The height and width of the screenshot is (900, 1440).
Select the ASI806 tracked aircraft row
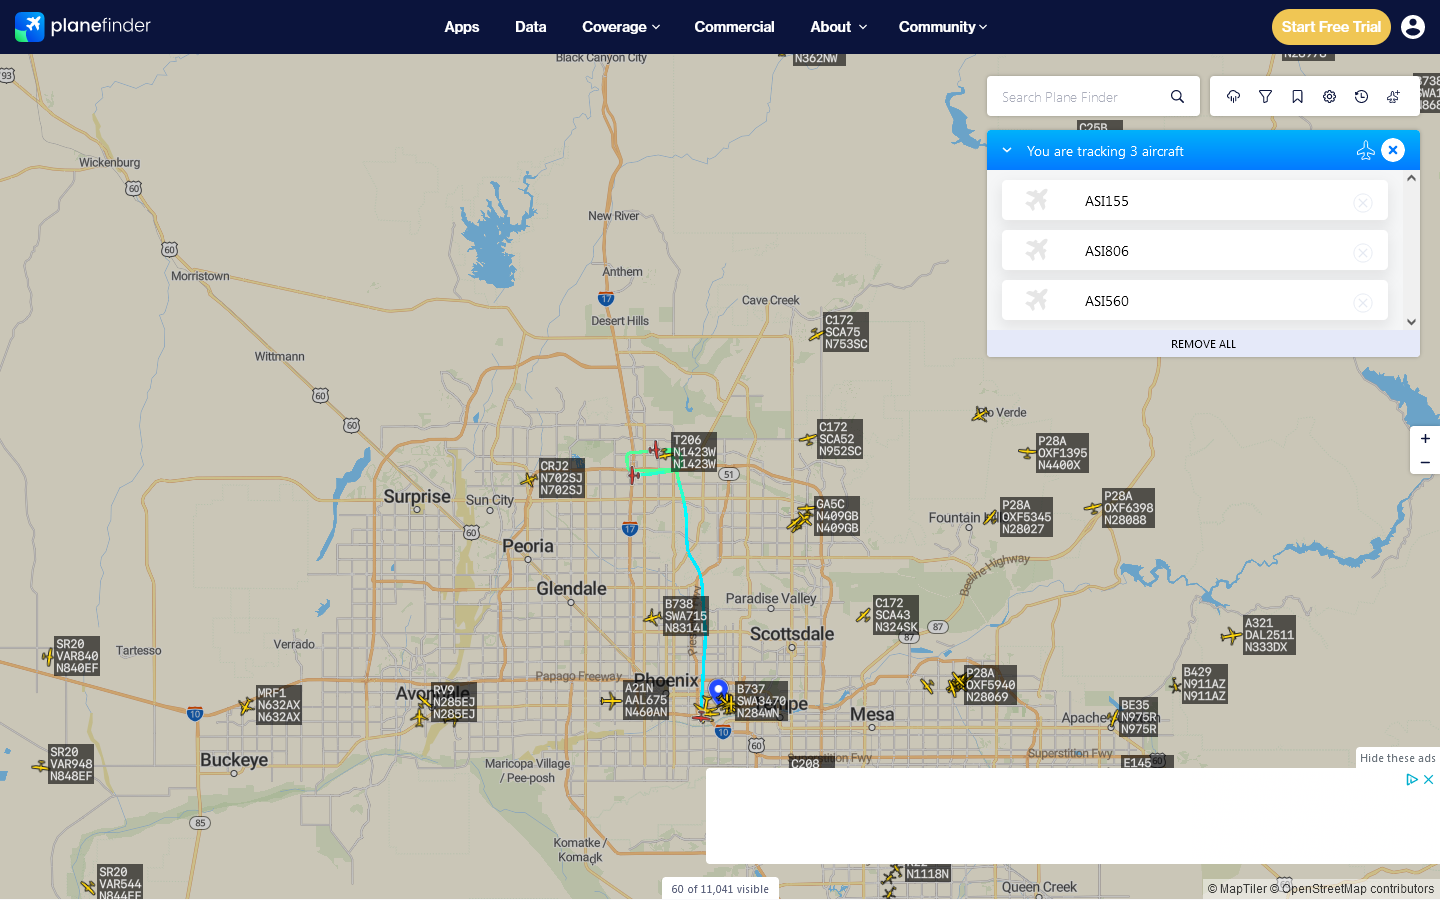(1195, 250)
